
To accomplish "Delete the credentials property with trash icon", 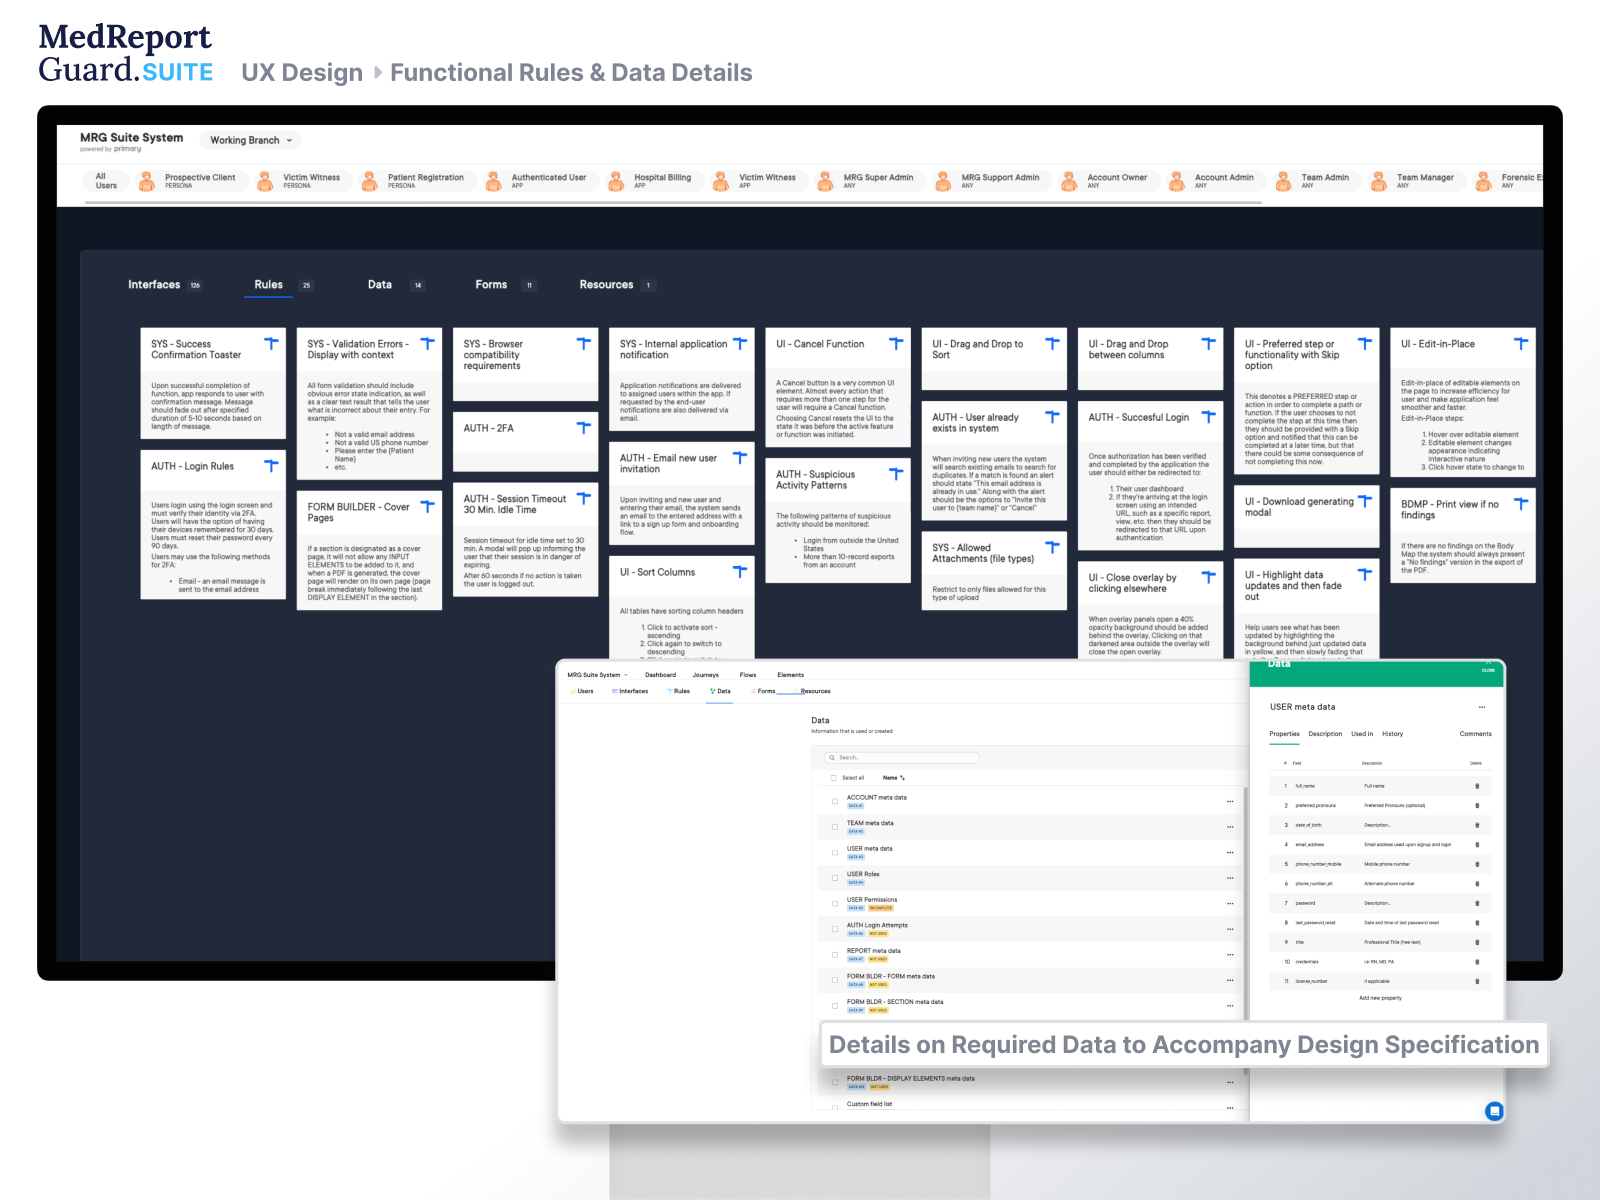I will point(1477,962).
